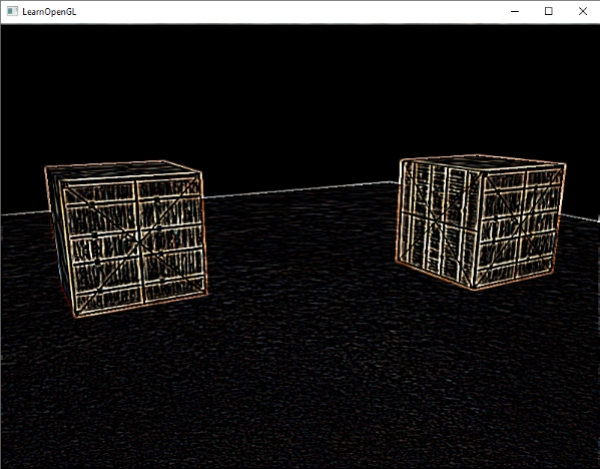The image size is (600, 469).
Task: Maximize the LearnOpenGL window
Action: click(548, 11)
